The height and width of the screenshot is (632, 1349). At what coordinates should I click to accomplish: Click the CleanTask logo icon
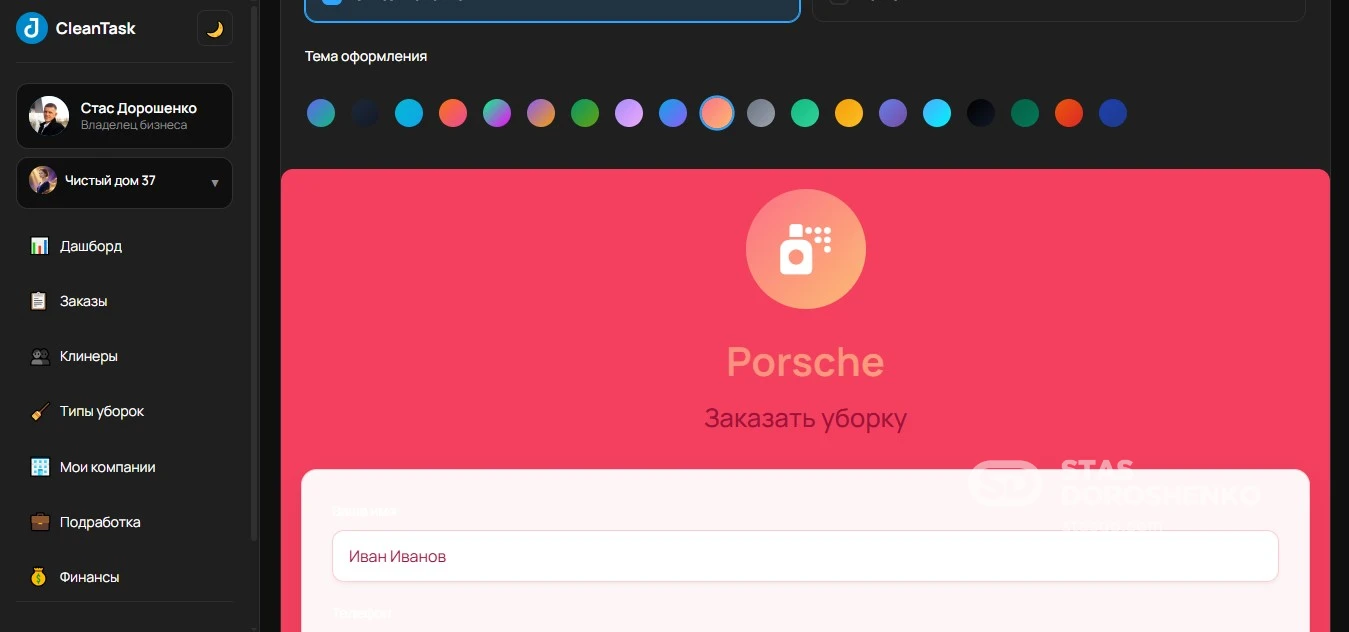coord(29,28)
